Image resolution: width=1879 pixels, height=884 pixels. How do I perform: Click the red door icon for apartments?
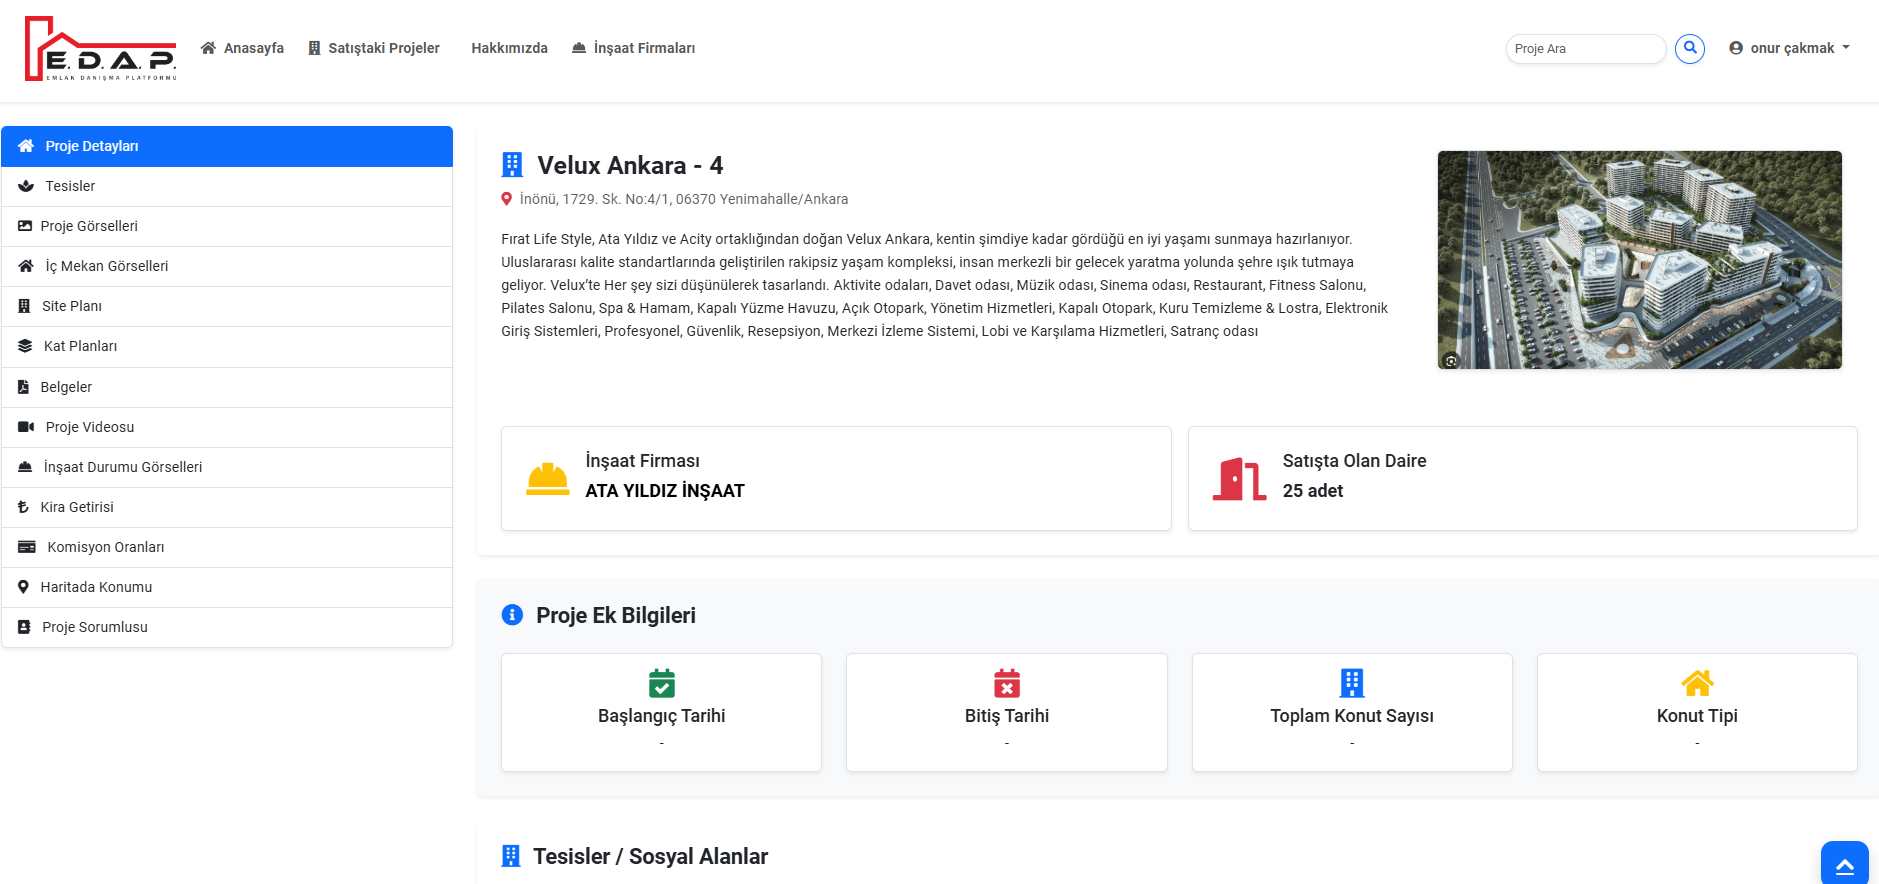point(1239,479)
